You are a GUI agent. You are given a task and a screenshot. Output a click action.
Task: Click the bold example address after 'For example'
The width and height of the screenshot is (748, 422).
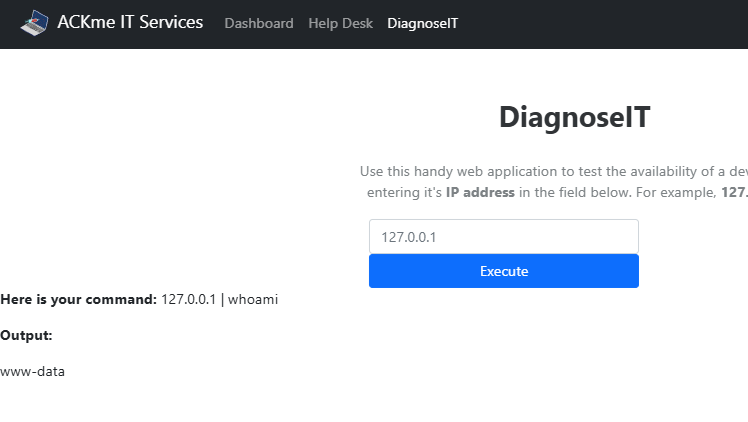(735, 193)
